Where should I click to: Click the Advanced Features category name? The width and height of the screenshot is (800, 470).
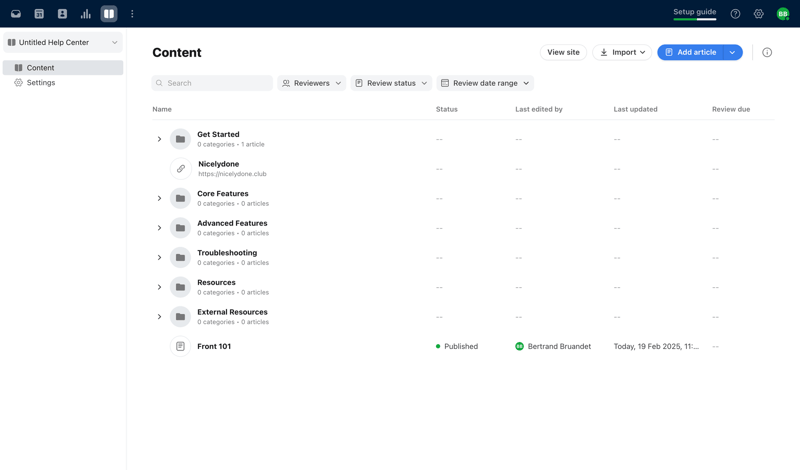(232, 223)
